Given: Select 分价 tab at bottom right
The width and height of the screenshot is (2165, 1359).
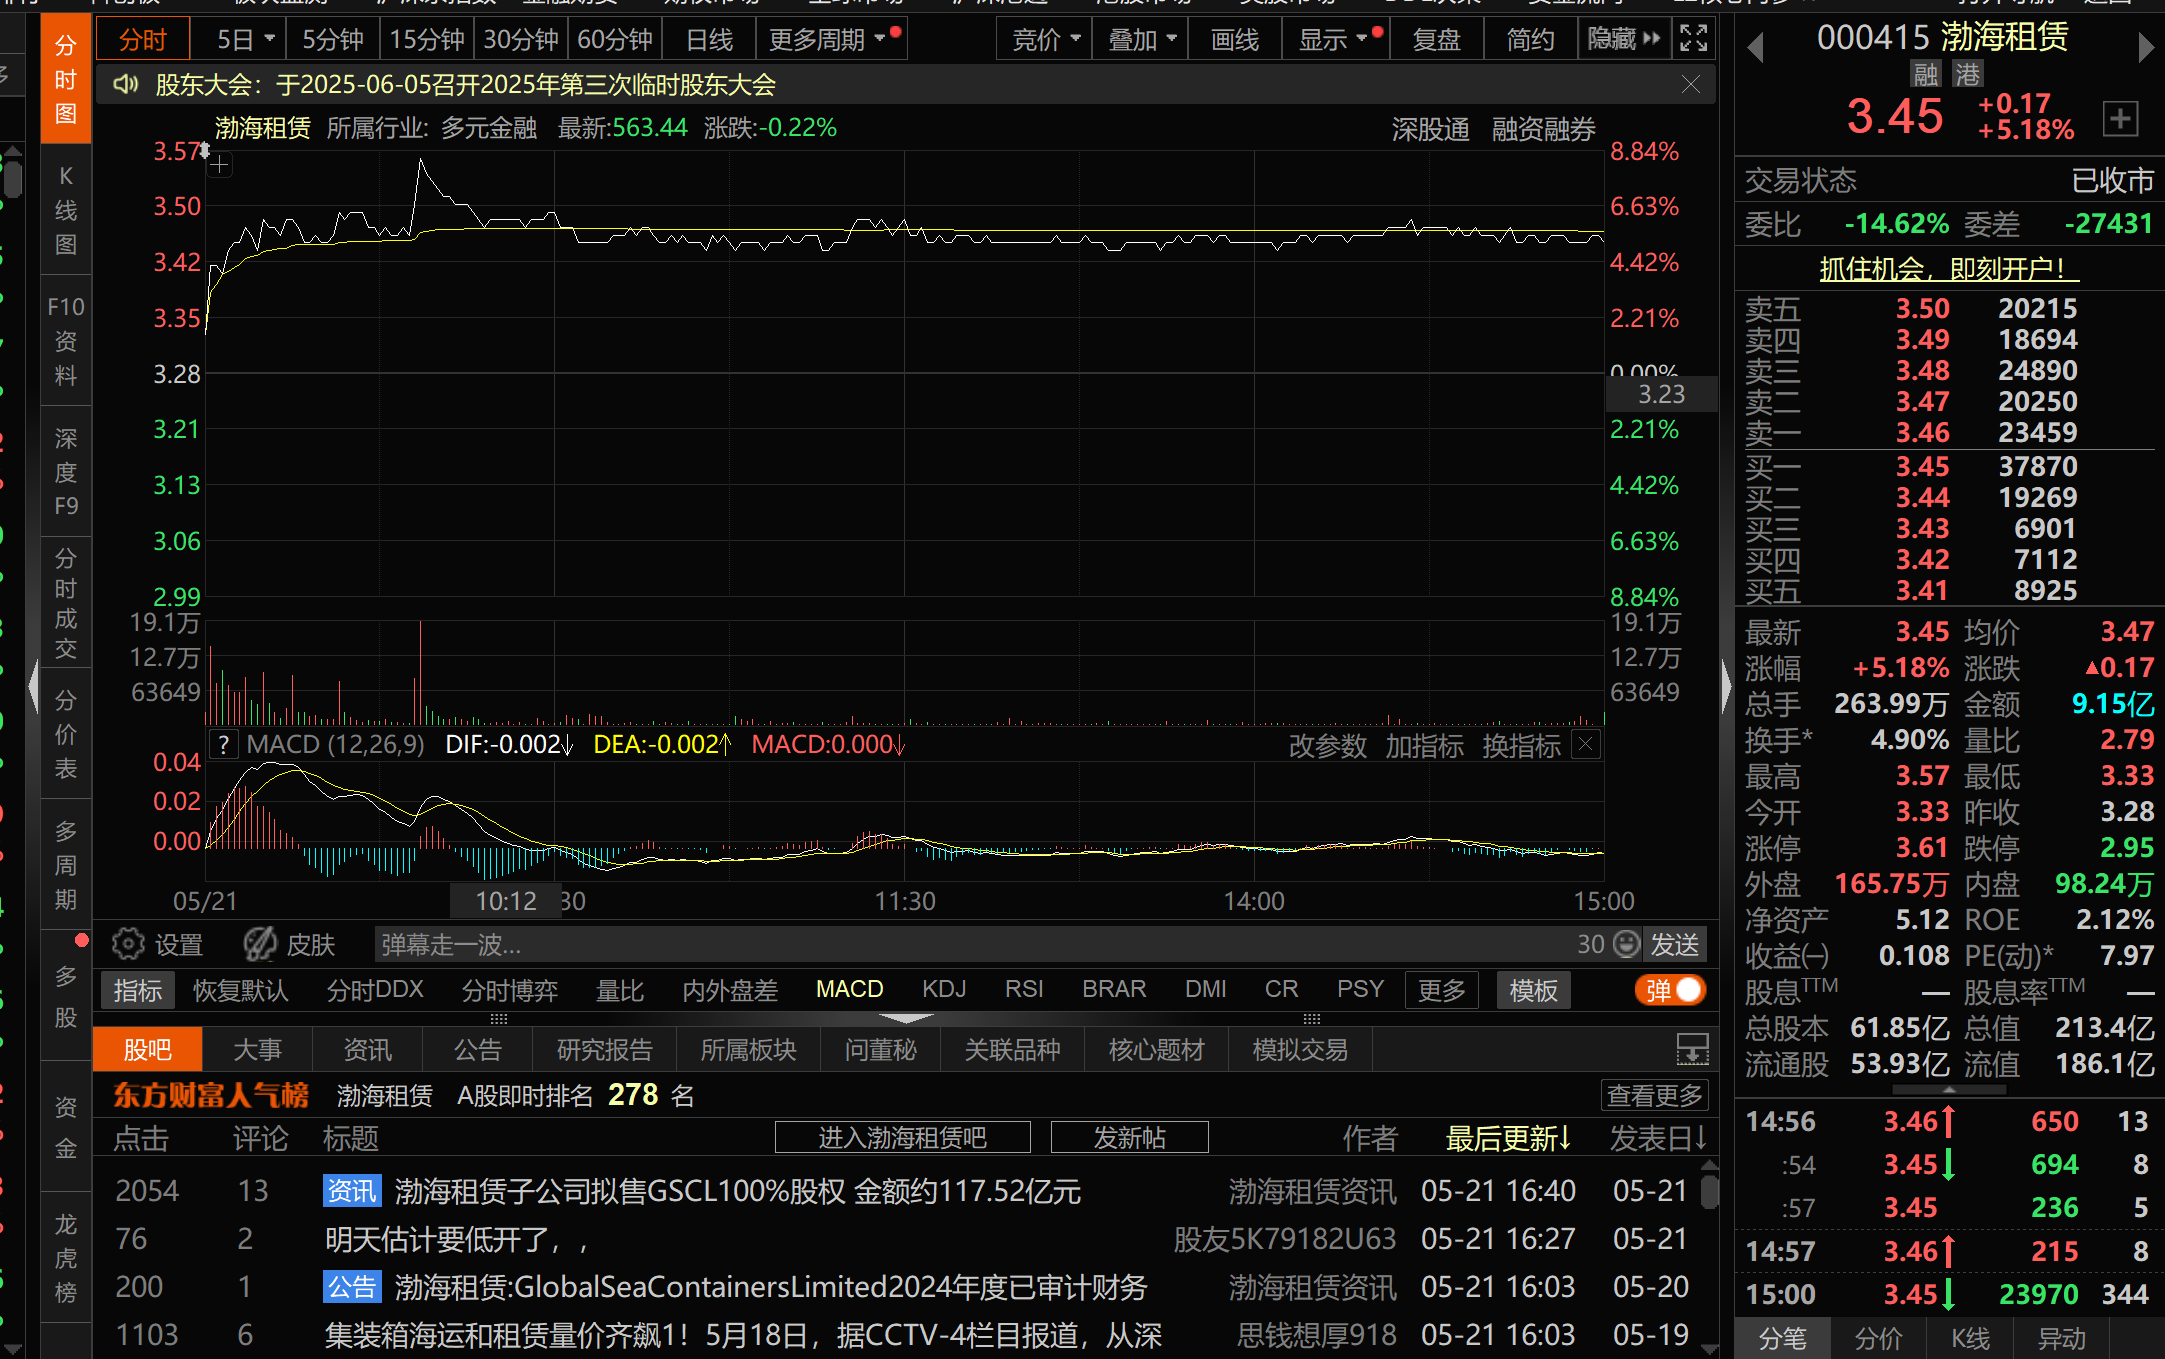Looking at the screenshot, I should [x=1878, y=1338].
